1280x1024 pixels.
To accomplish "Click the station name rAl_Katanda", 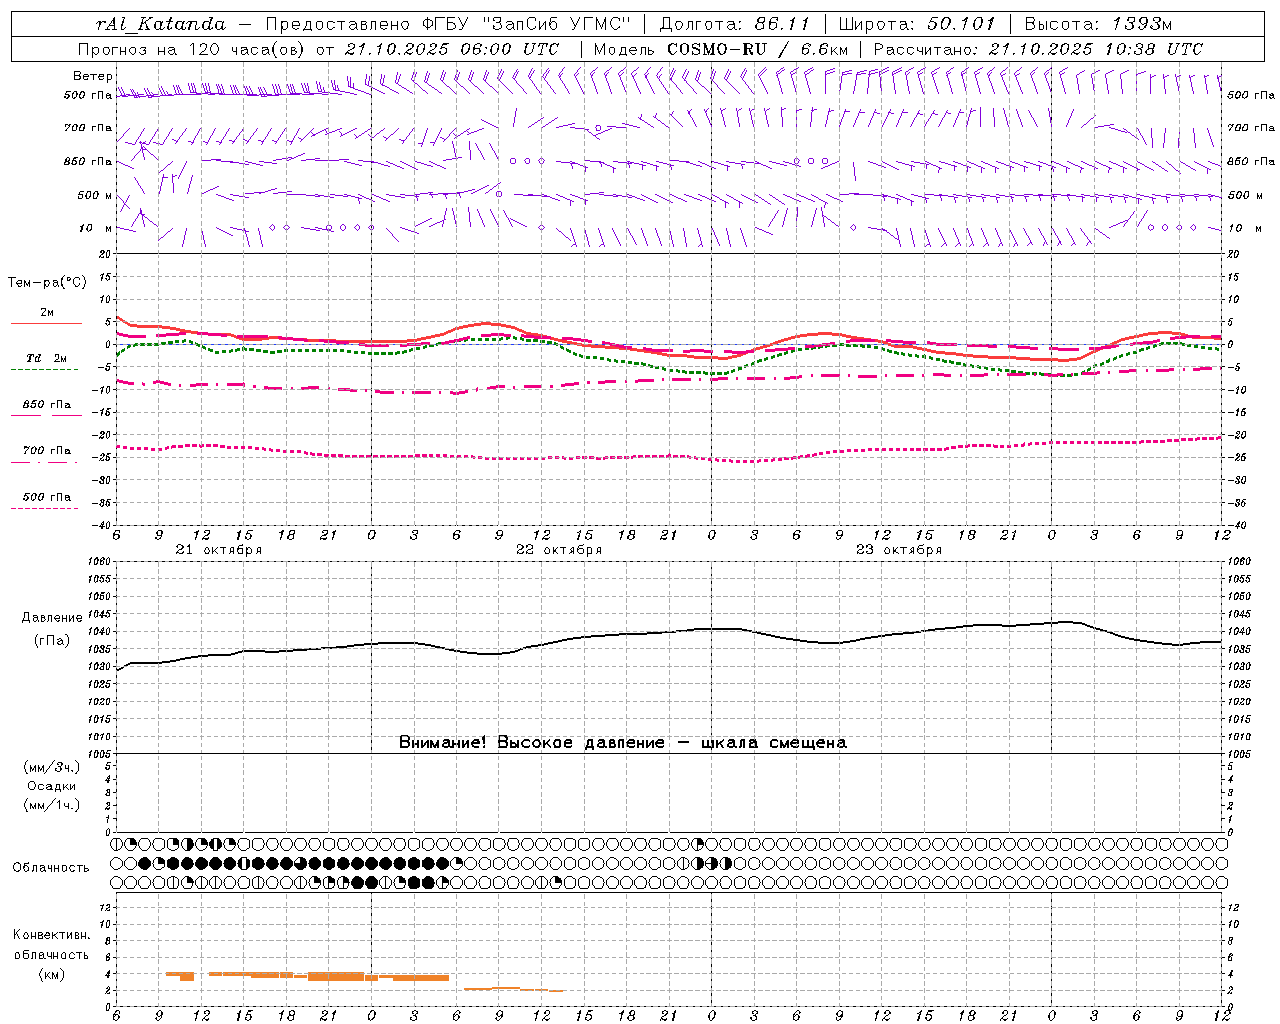I will pyautogui.click(x=161, y=24).
